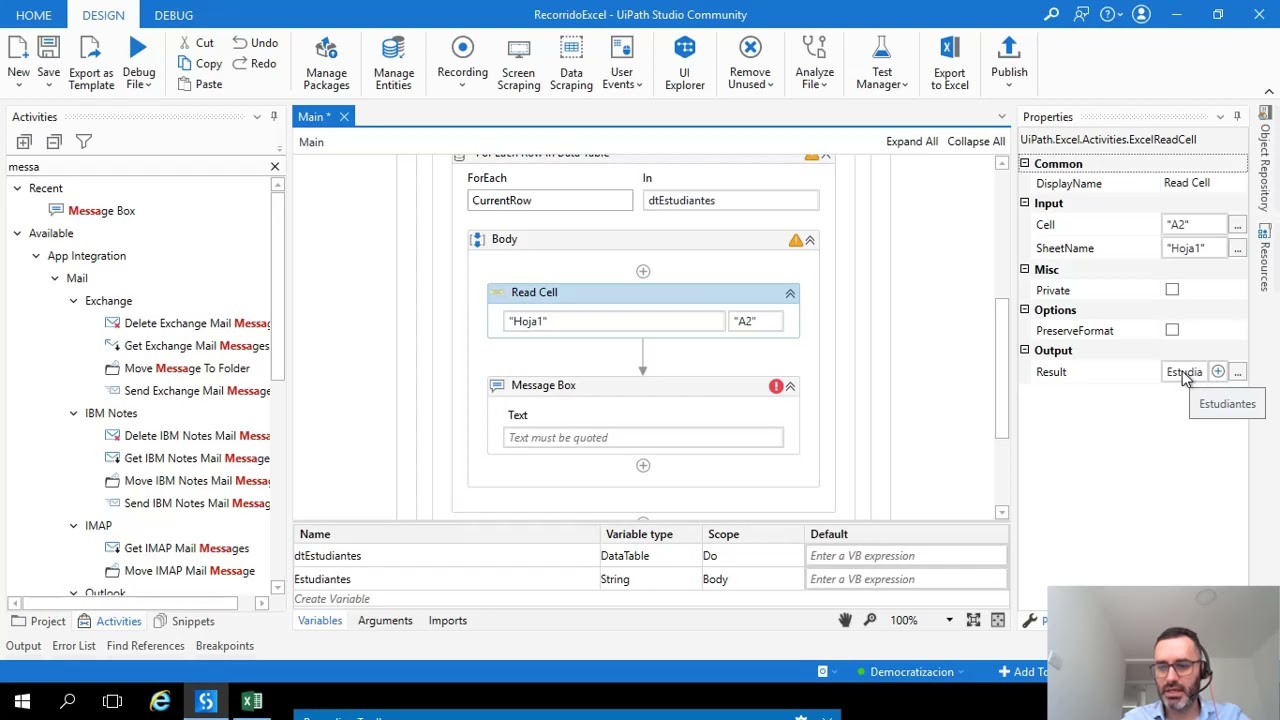Viewport: 1280px width, 720px height.
Task: Switch to the Snippets tab
Action: click(183, 621)
